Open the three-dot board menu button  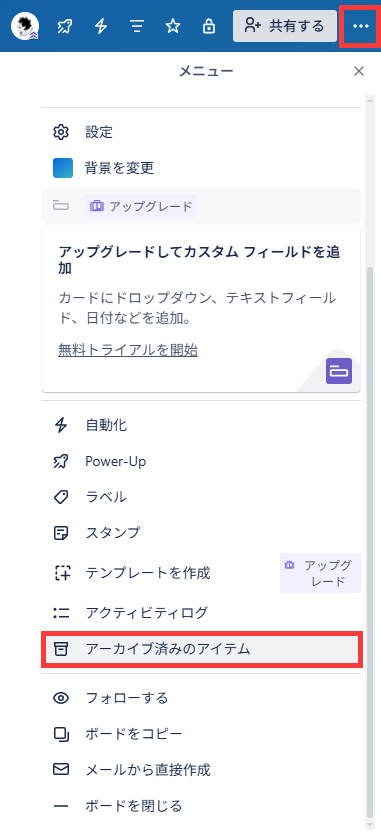(x=361, y=26)
